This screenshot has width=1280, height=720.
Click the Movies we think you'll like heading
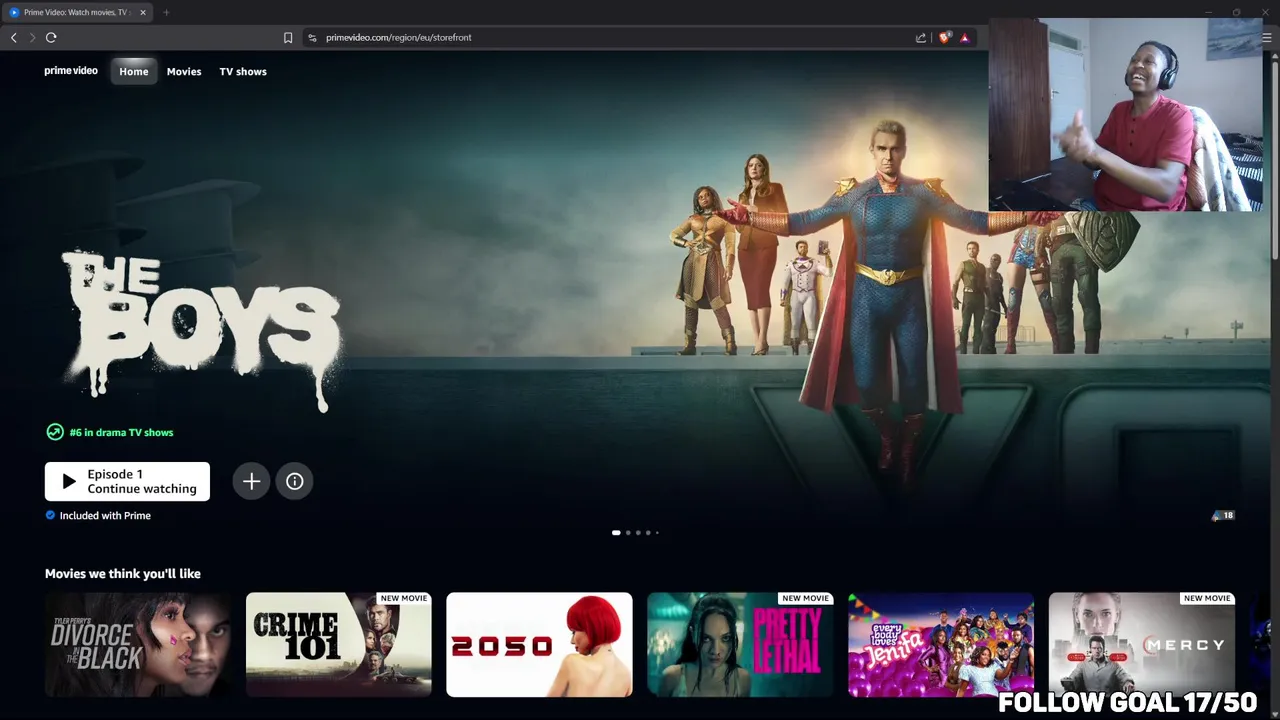(x=123, y=573)
